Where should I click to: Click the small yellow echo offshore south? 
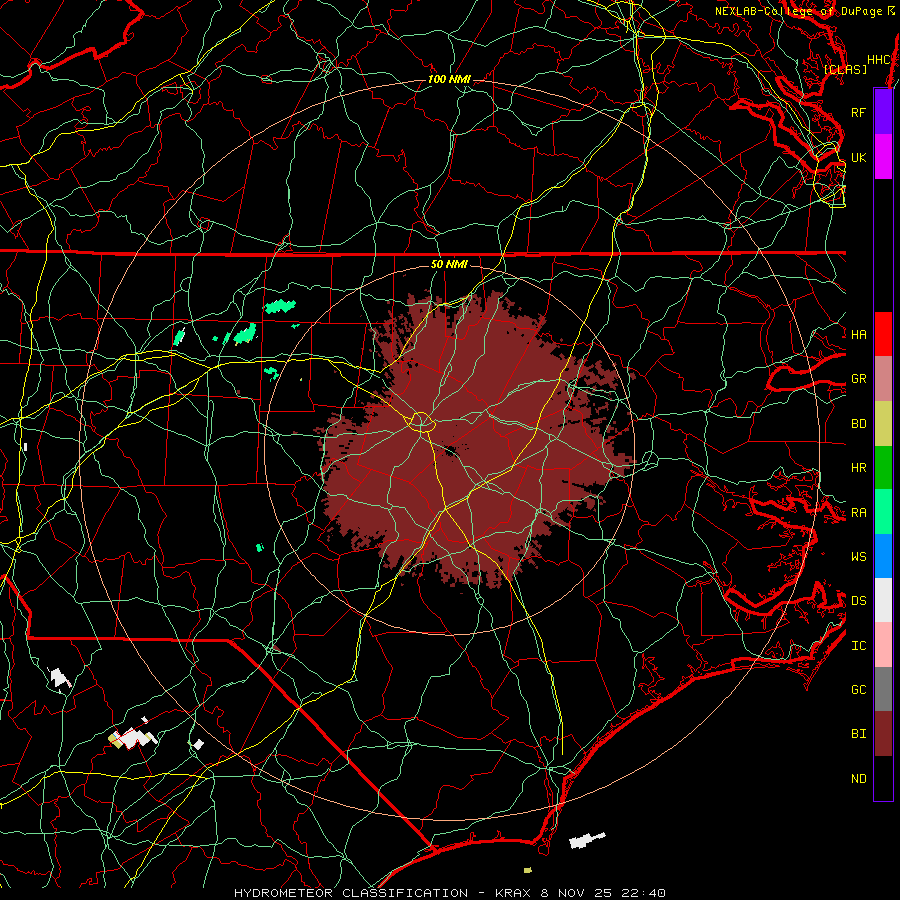[527, 870]
